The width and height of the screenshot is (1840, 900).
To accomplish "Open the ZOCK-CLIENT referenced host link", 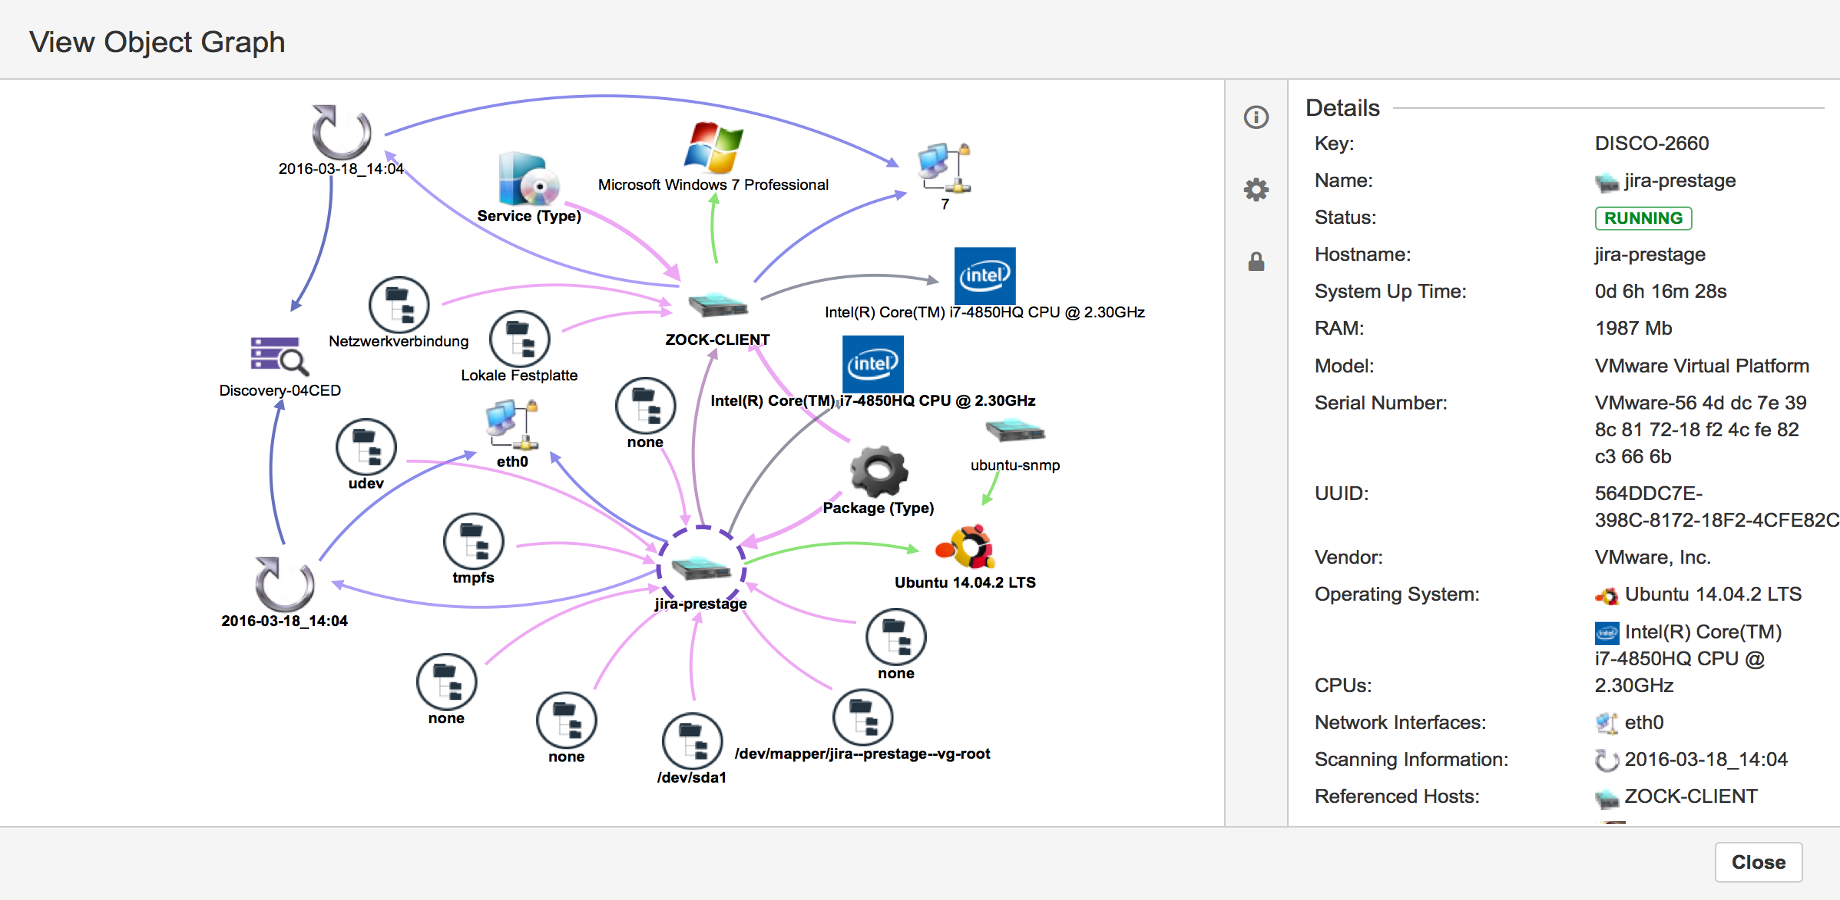I will pos(1690,796).
